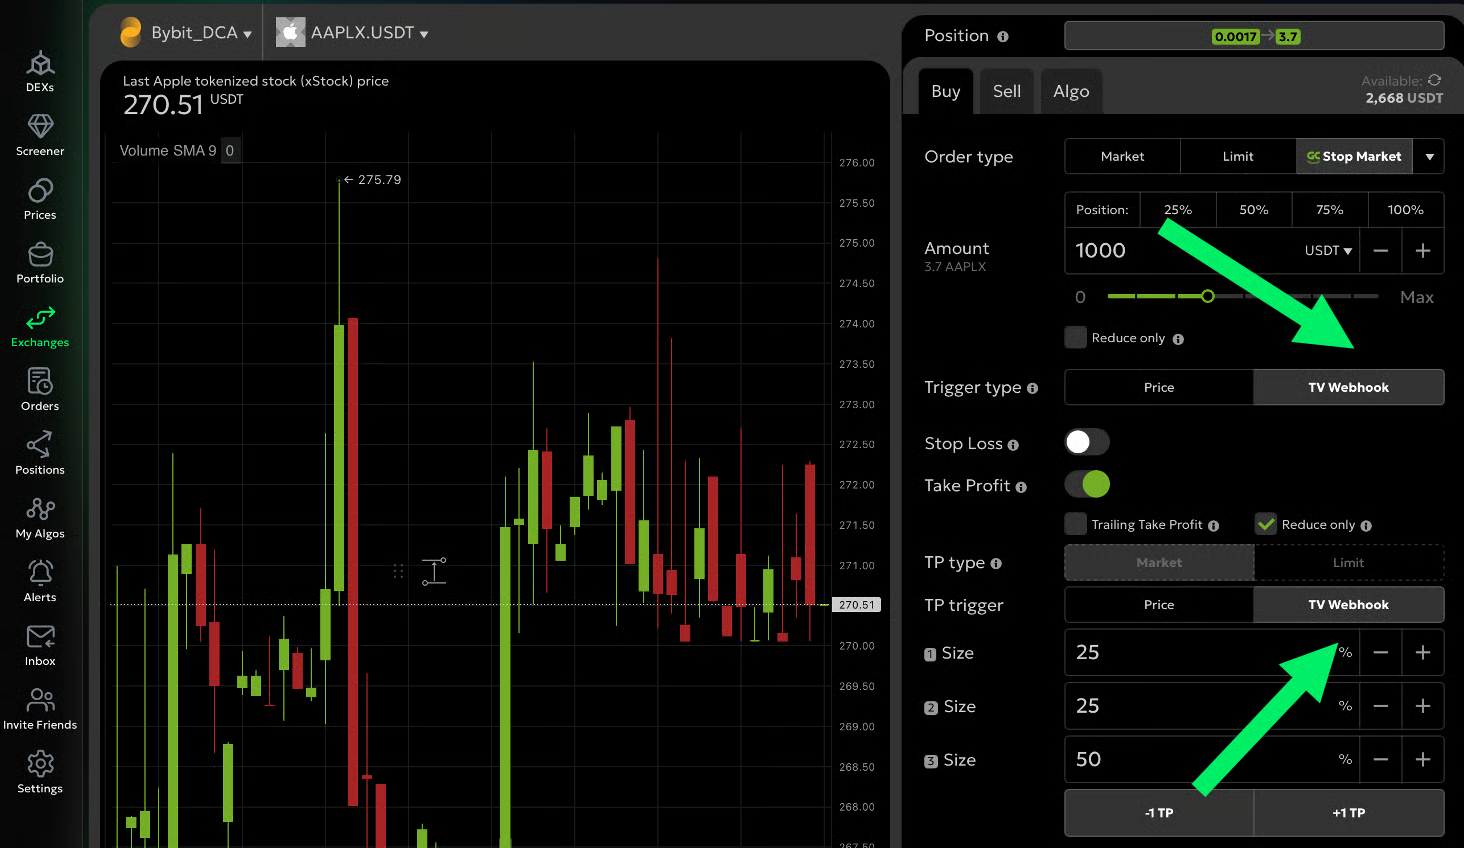Image resolution: width=1464 pixels, height=848 pixels.
Task: Switch to the Algo tab
Action: coord(1070,91)
